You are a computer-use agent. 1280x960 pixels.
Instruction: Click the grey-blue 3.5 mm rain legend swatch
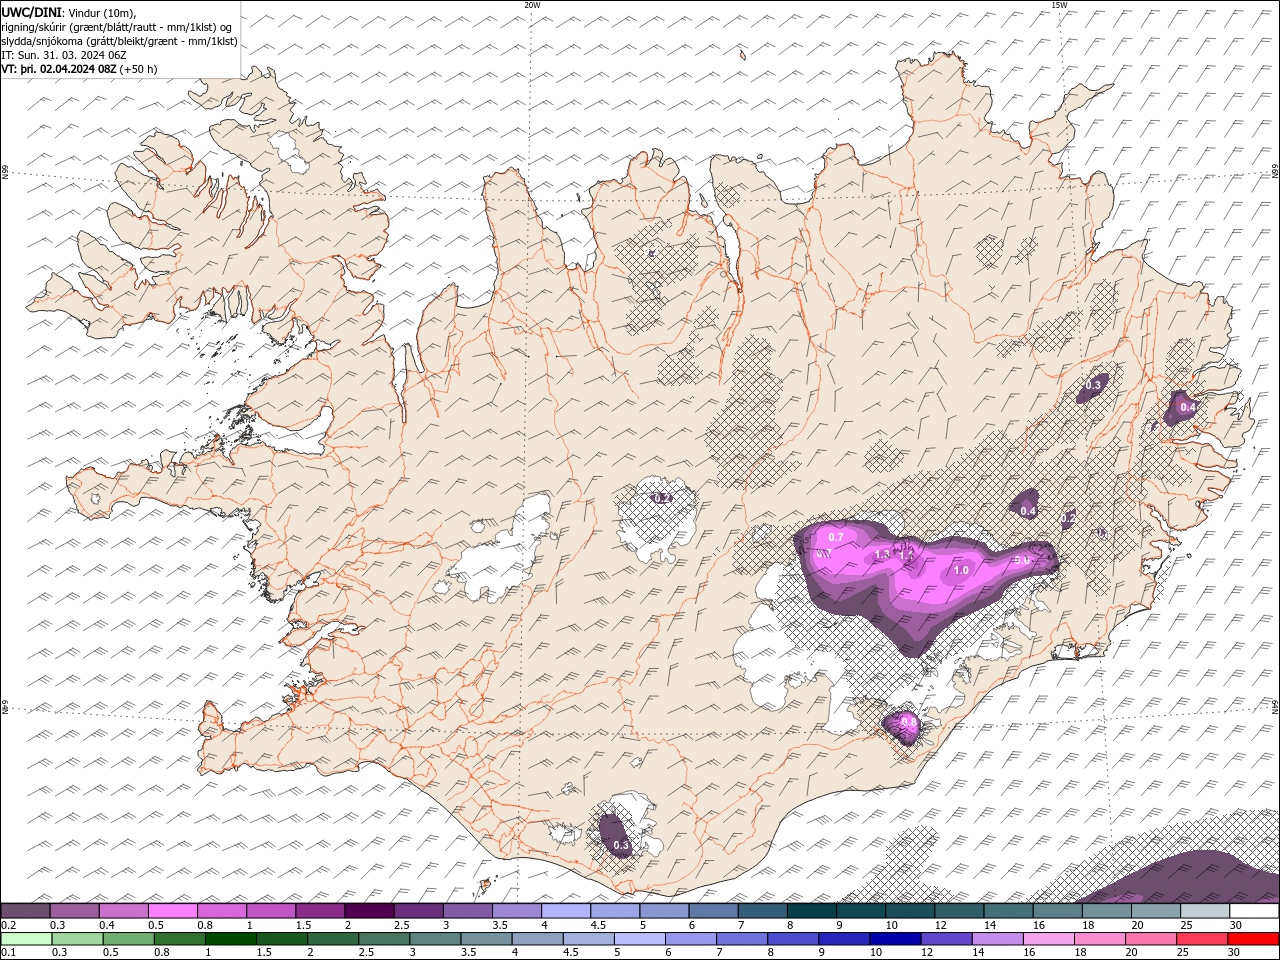point(486,939)
